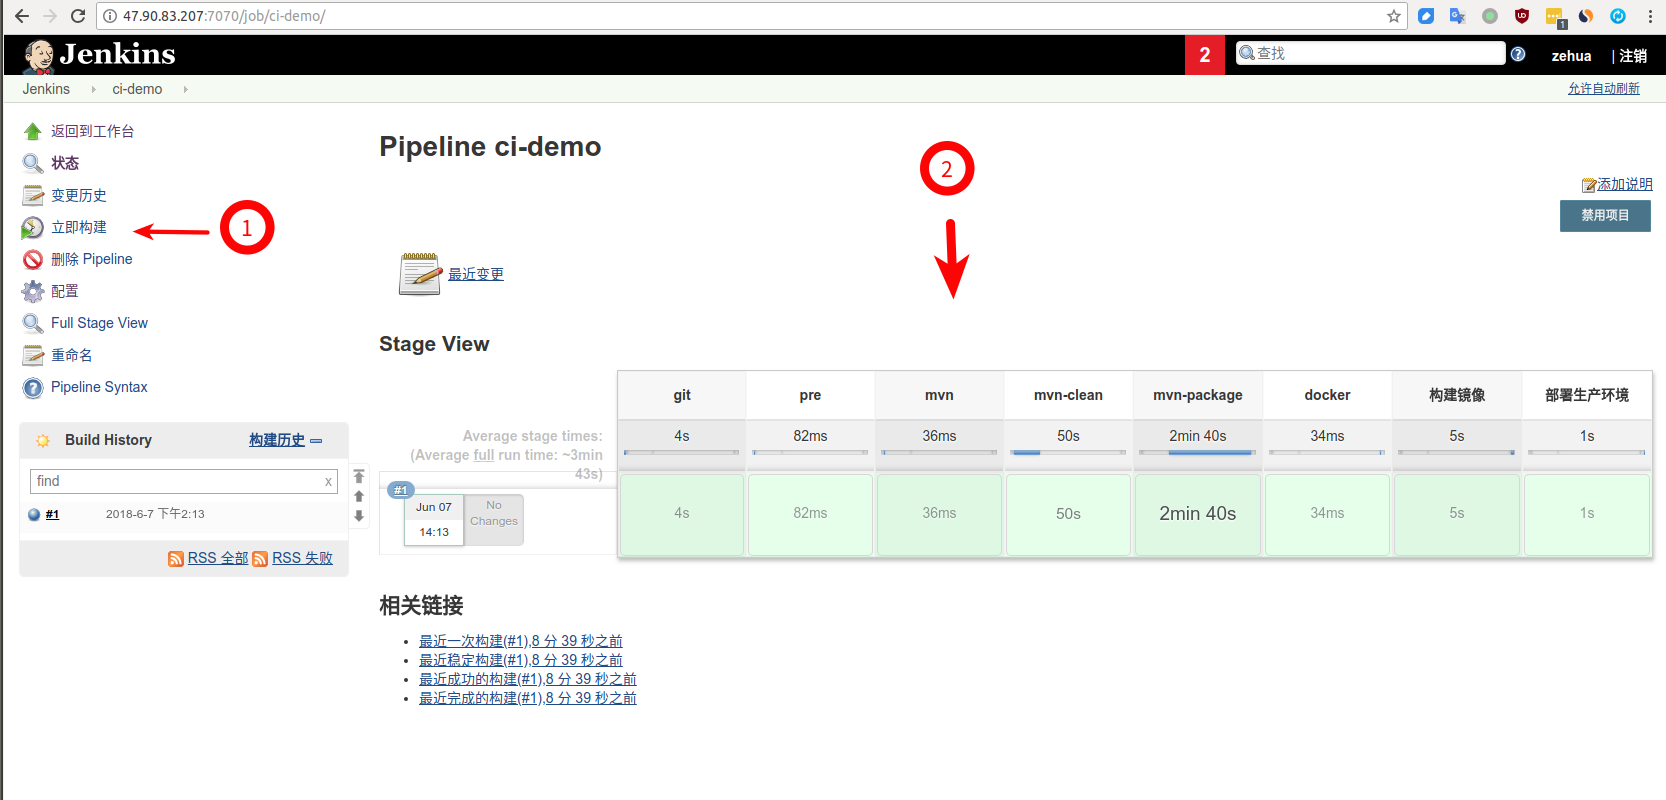The width and height of the screenshot is (1666, 800).
Task: Click the RSS icon beside RSS 失败
Action: coord(260,559)
